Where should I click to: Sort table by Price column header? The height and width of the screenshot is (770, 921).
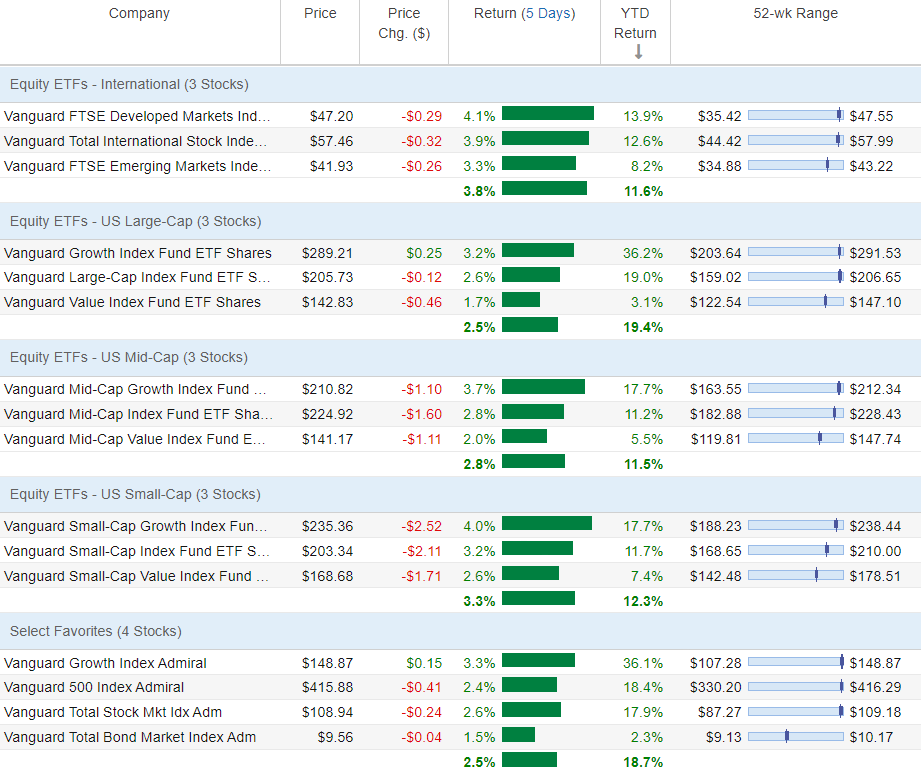[320, 14]
